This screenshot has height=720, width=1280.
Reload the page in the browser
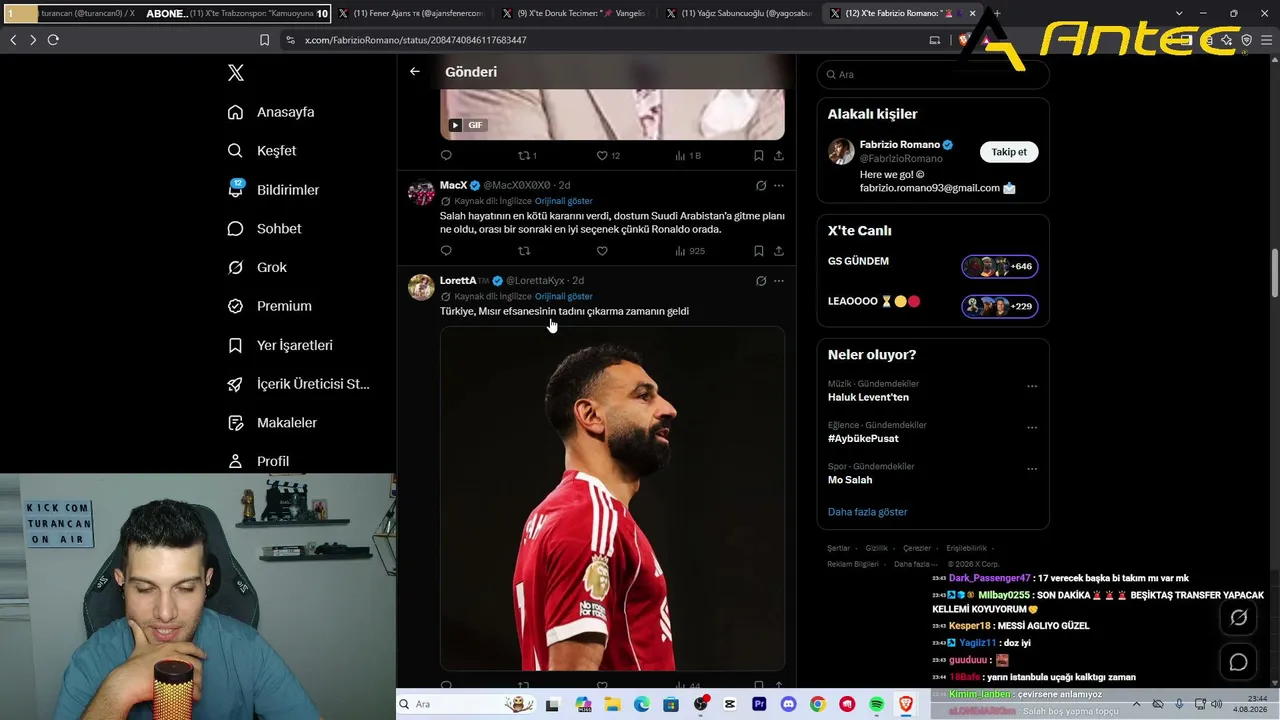coord(53,40)
